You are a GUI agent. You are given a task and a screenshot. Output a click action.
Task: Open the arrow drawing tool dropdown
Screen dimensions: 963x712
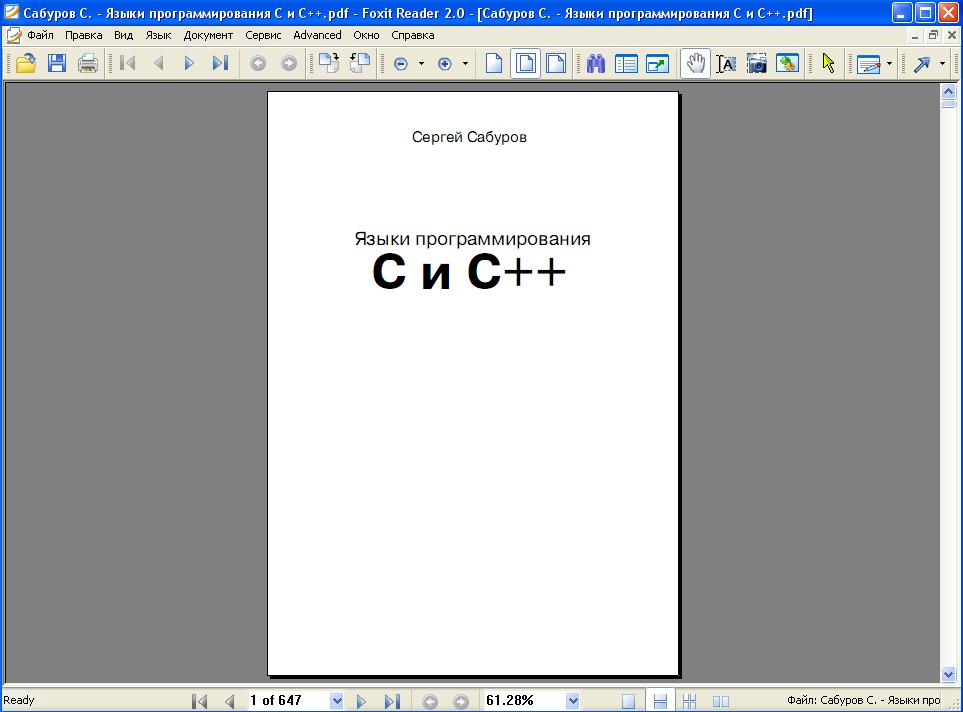942,63
